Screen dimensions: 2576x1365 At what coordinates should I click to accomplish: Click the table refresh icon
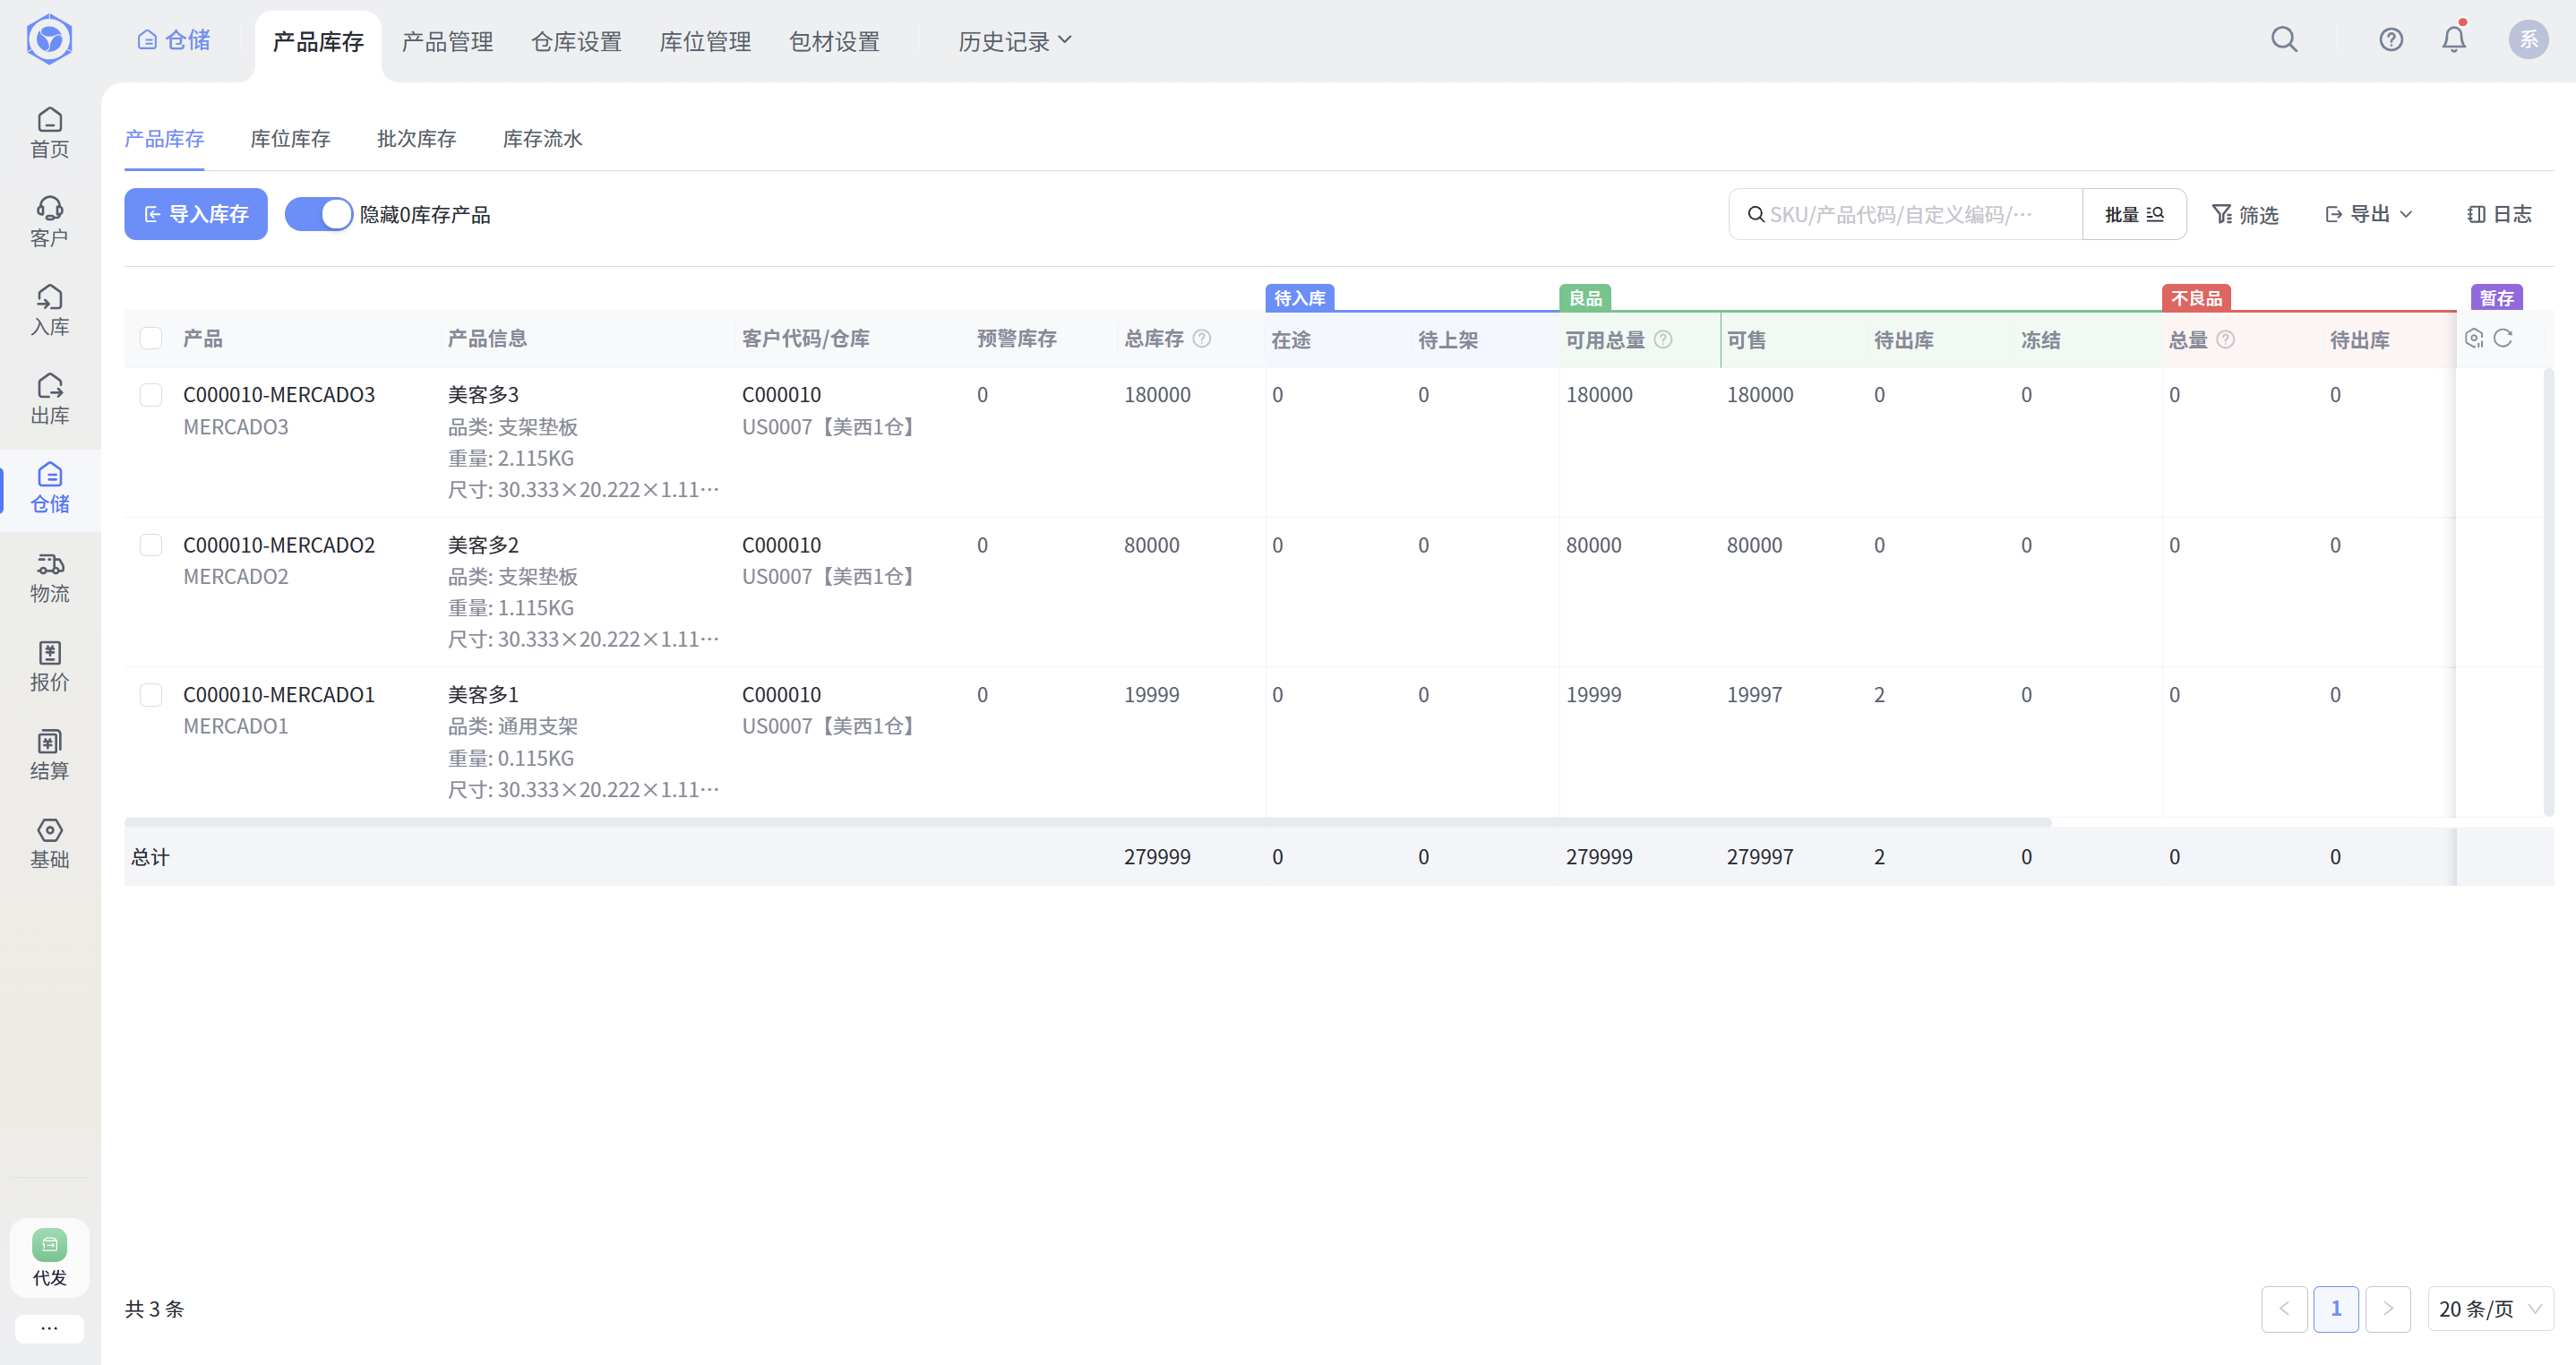2503,338
